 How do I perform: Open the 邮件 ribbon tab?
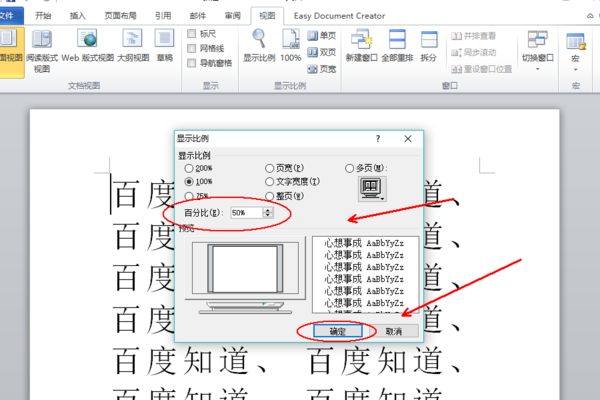tap(197, 16)
